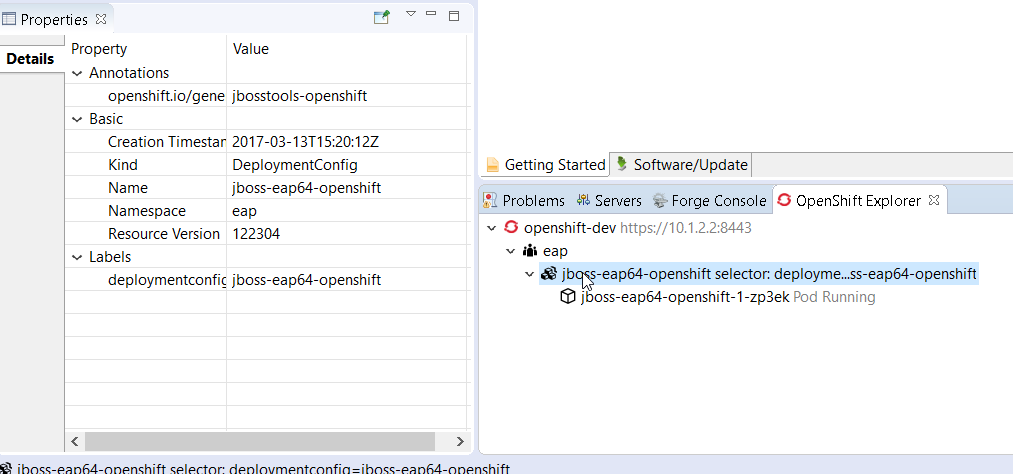Screen dimensions: 1013x474
Task: Click the pod cube icon for jboss-eap64-openshift-1-zp3ek
Action: pos(568,297)
